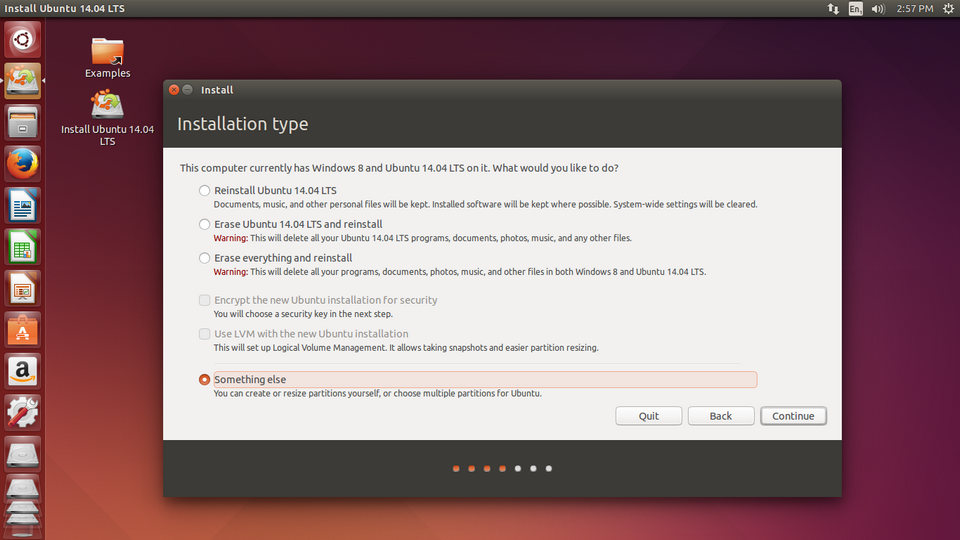Image resolution: width=960 pixels, height=540 pixels.
Task: Tick Encrypt the new Ubuntu installation checkbox
Action: click(204, 300)
